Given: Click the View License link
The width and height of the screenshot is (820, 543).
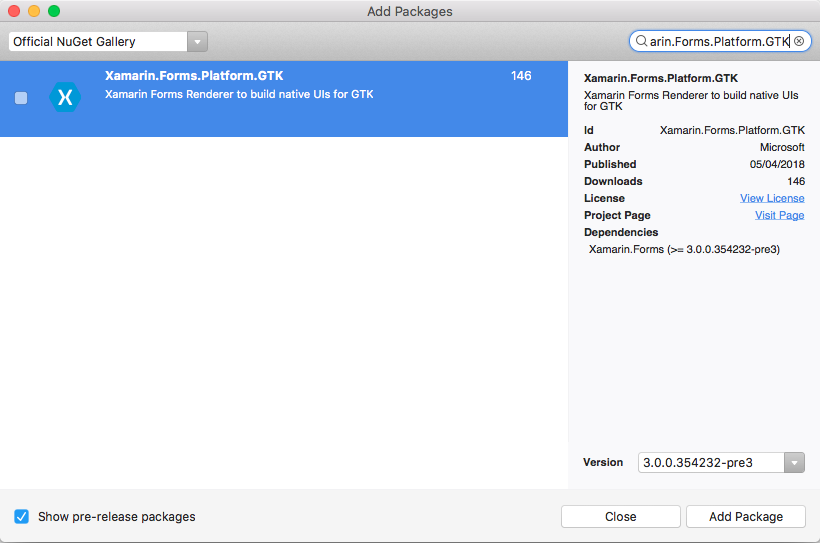Looking at the screenshot, I should tap(772, 198).
